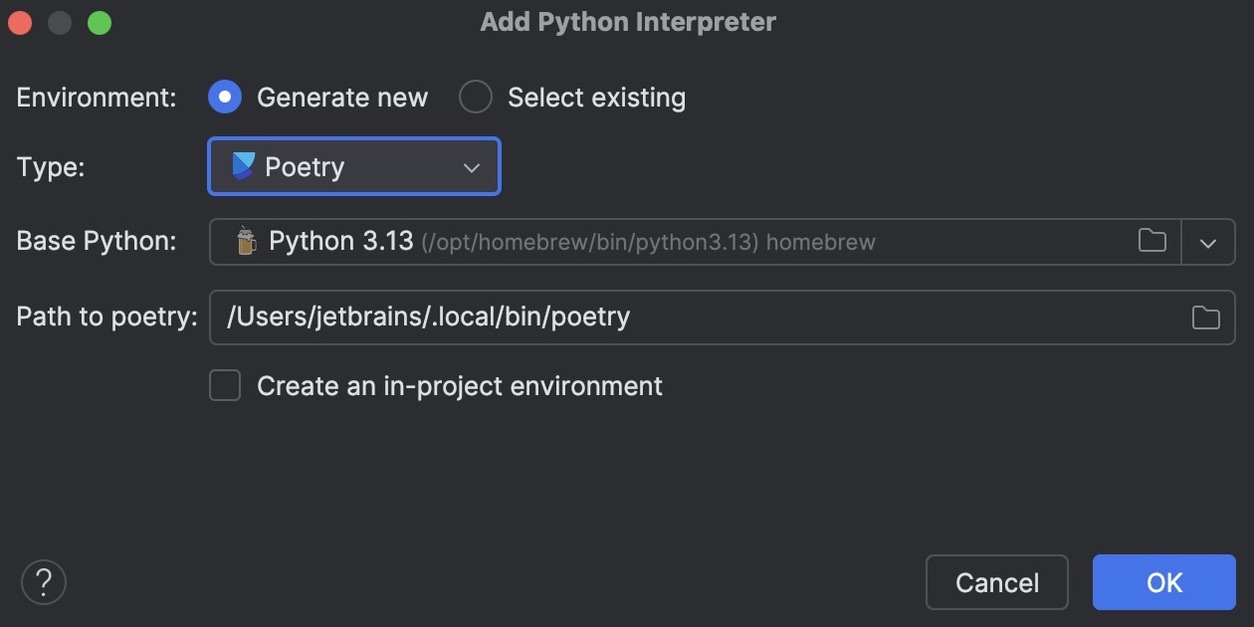Select the Python 3.13 entry text
The height and width of the screenshot is (627, 1254).
[340, 241]
